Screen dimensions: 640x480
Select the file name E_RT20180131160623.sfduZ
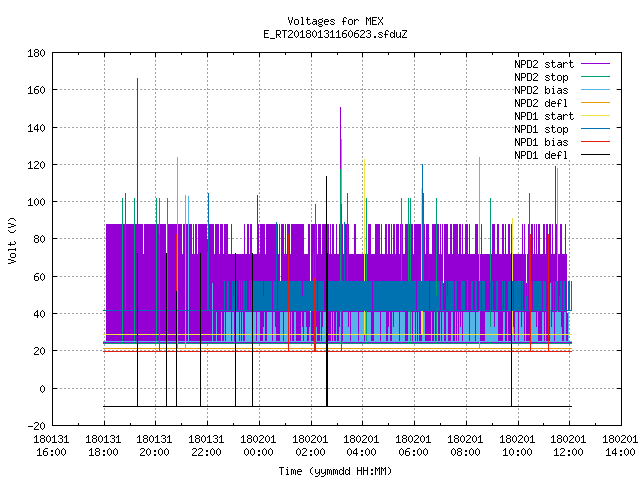click(x=335, y=34)
